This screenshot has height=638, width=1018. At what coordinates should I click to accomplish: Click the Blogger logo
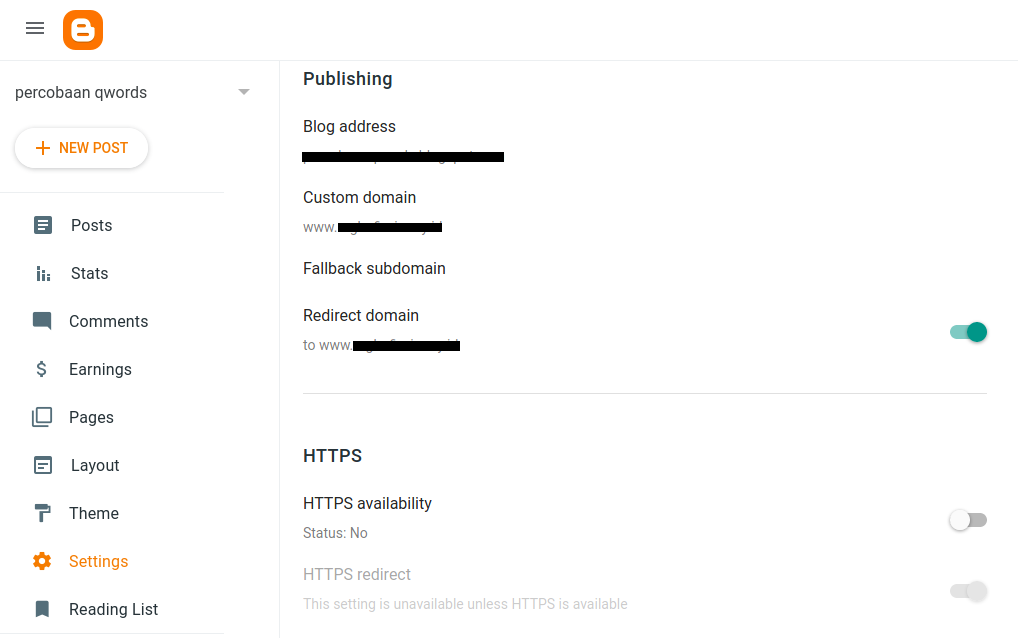pyautogui.click(x=83, y=30)
